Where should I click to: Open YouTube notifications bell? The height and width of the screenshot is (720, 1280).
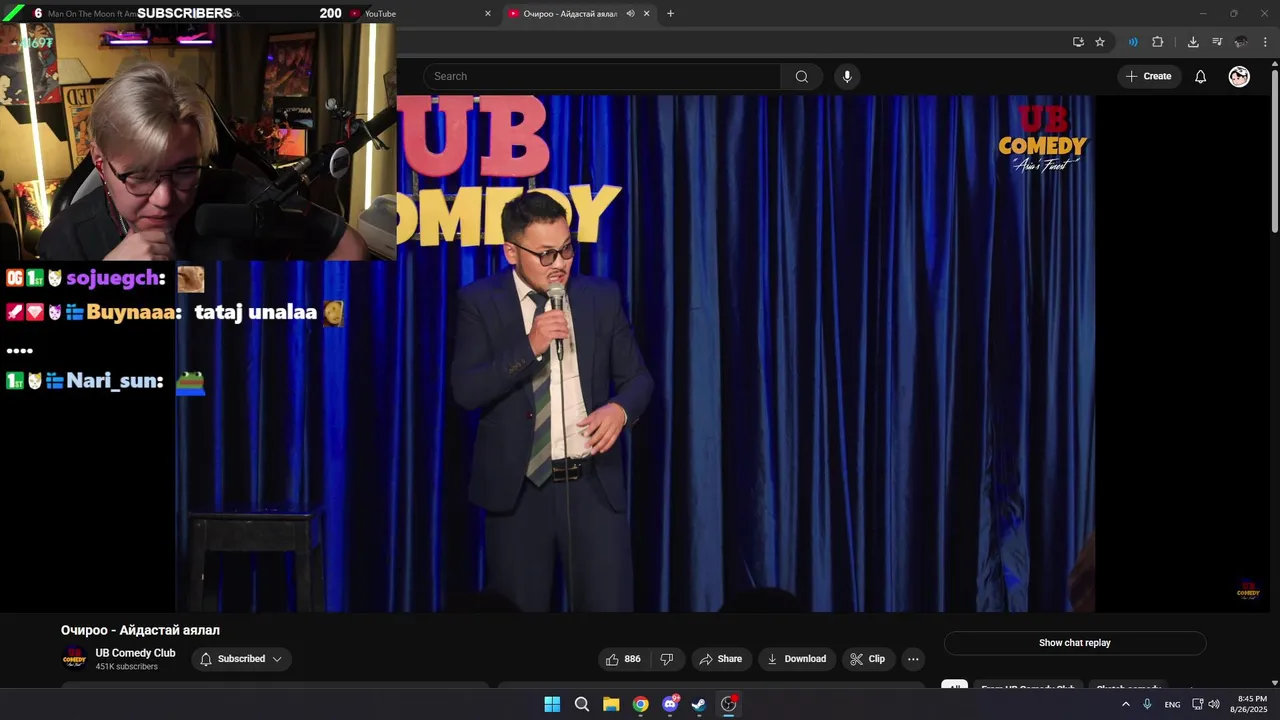tap(1200, 76)
